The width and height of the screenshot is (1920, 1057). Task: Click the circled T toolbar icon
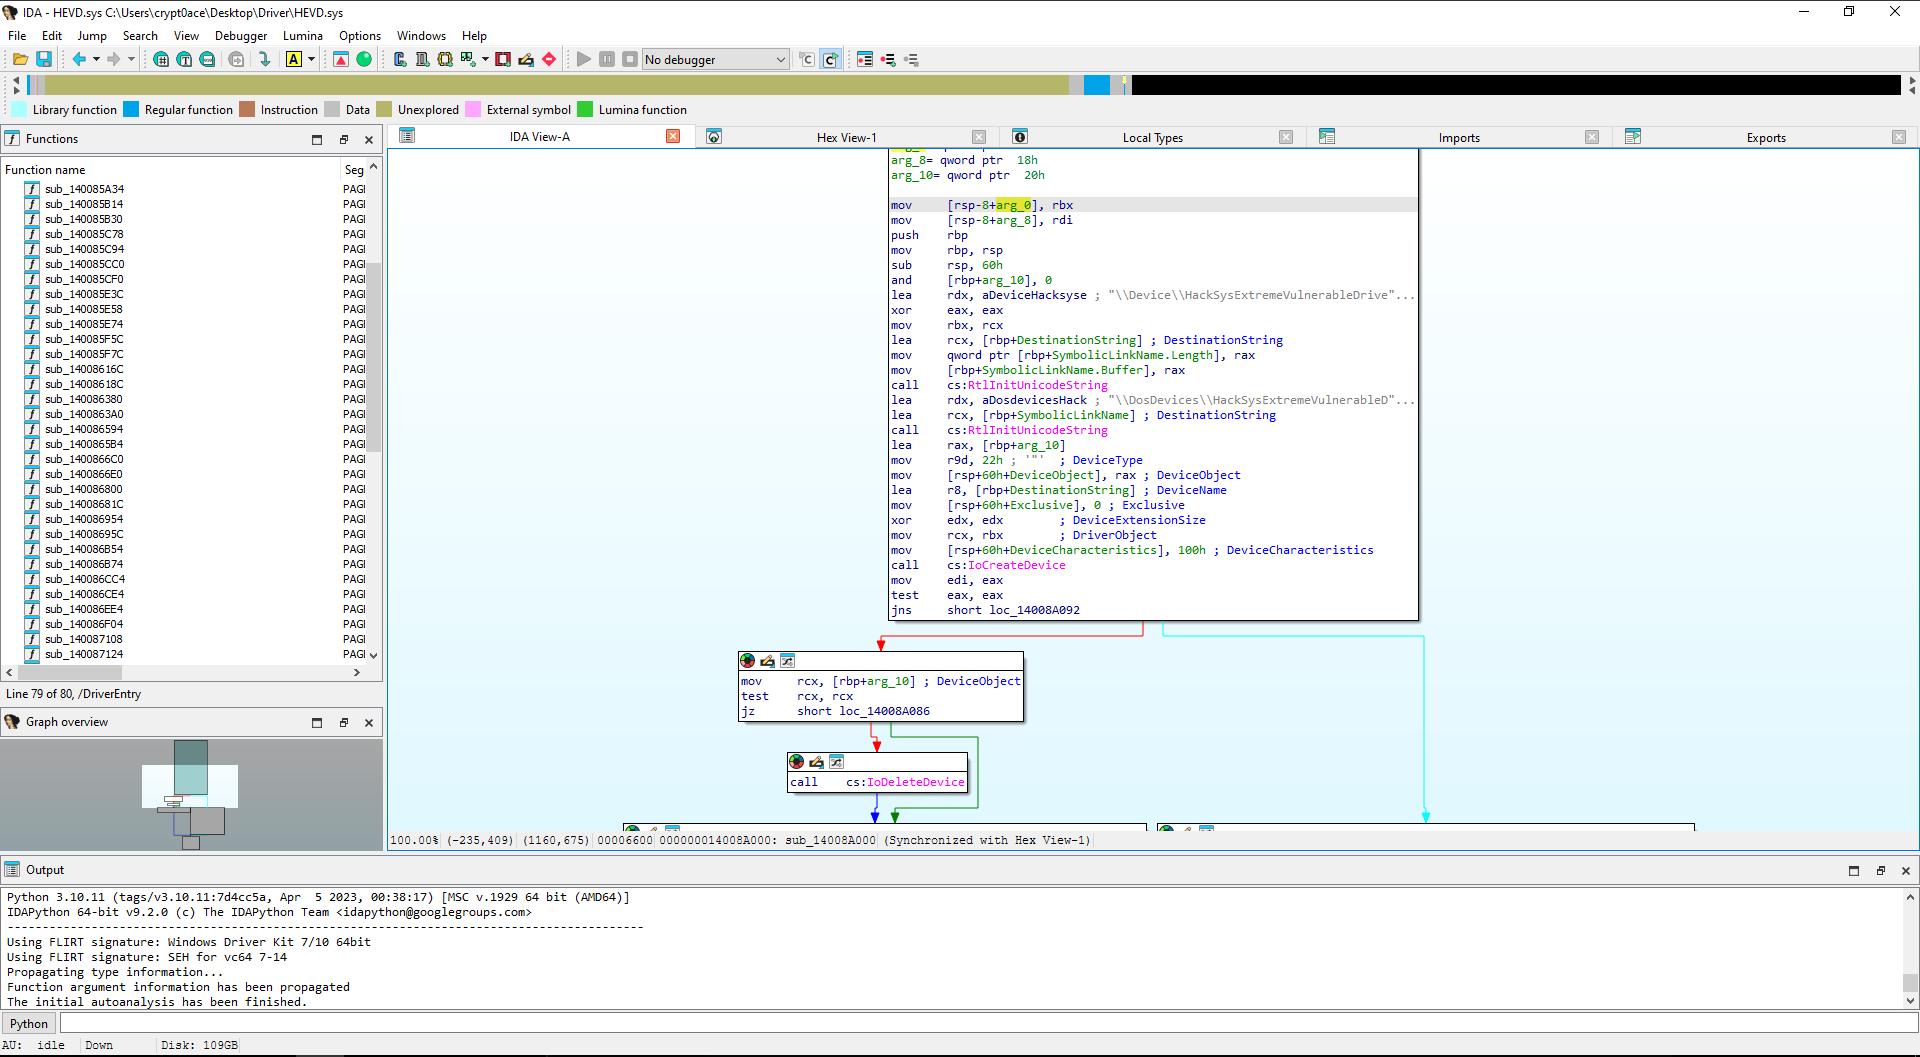184,60
